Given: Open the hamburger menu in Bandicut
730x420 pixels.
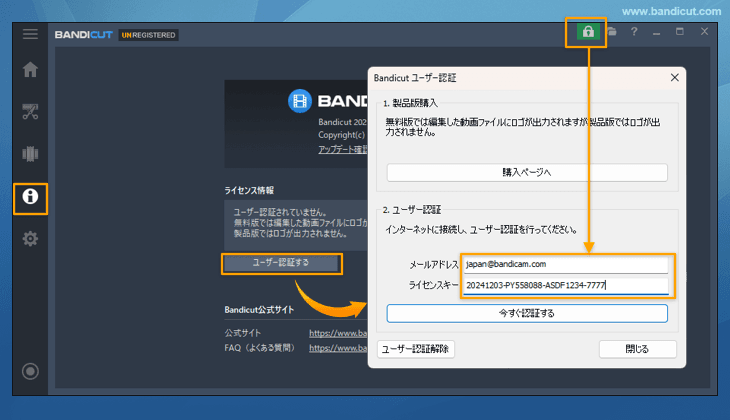Looking at the screenshot, I should click(30, 34).
